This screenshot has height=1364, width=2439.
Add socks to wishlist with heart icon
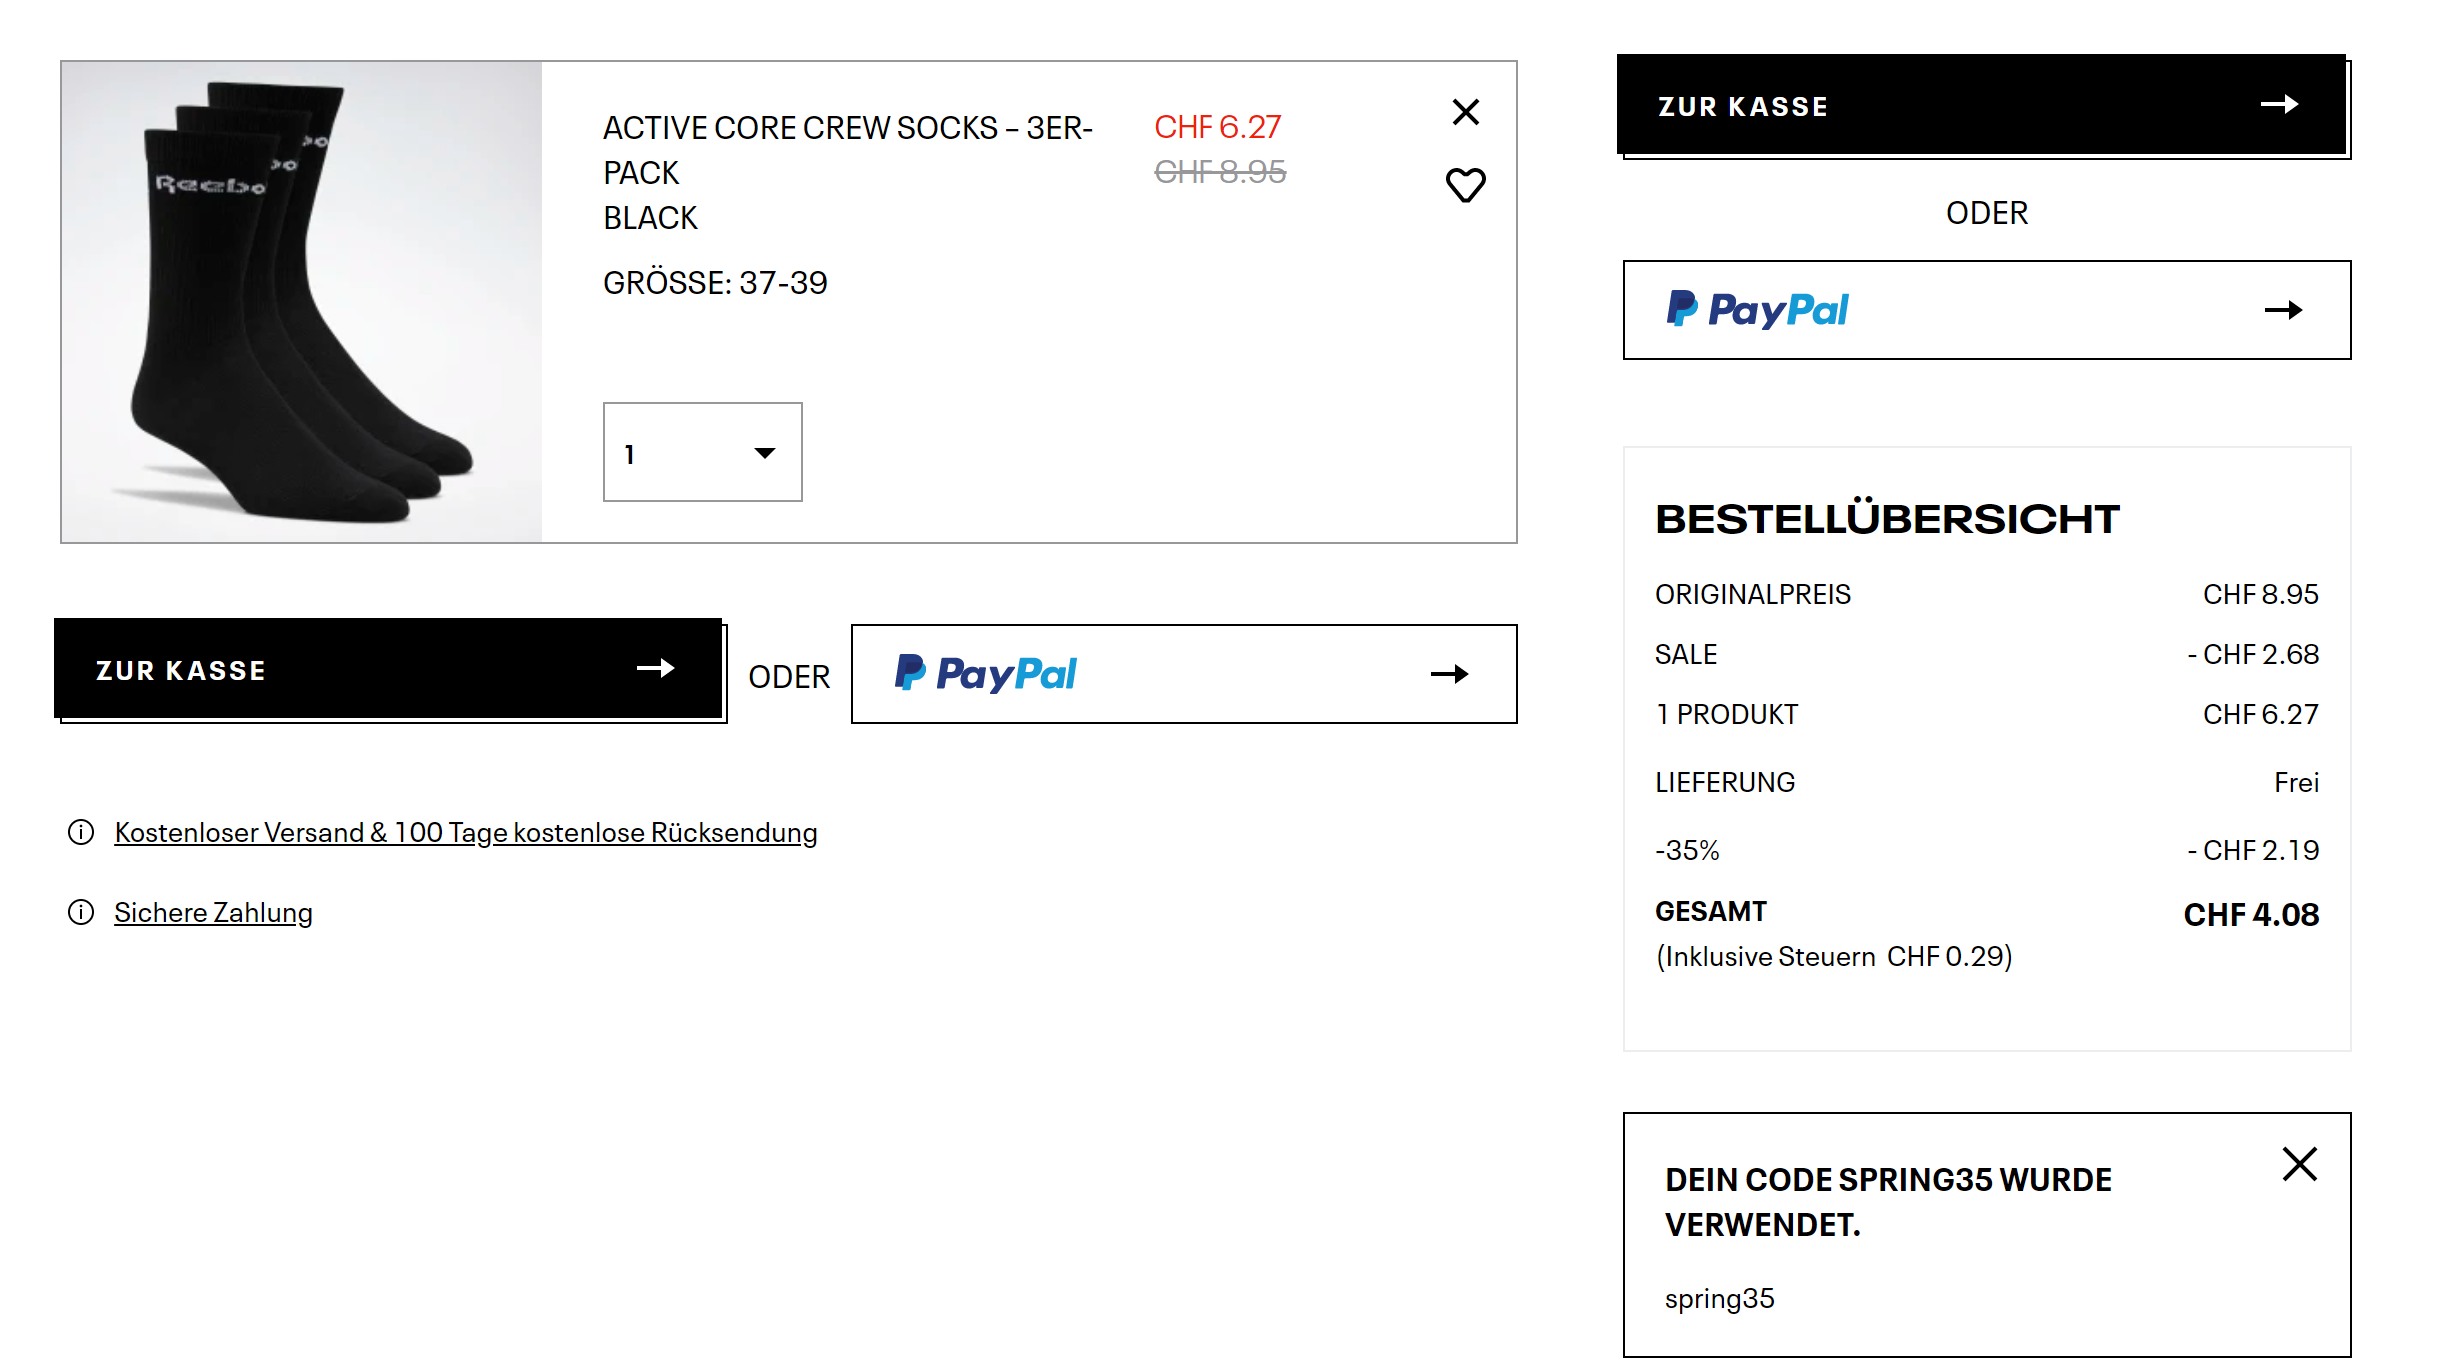click(1465, 185)
